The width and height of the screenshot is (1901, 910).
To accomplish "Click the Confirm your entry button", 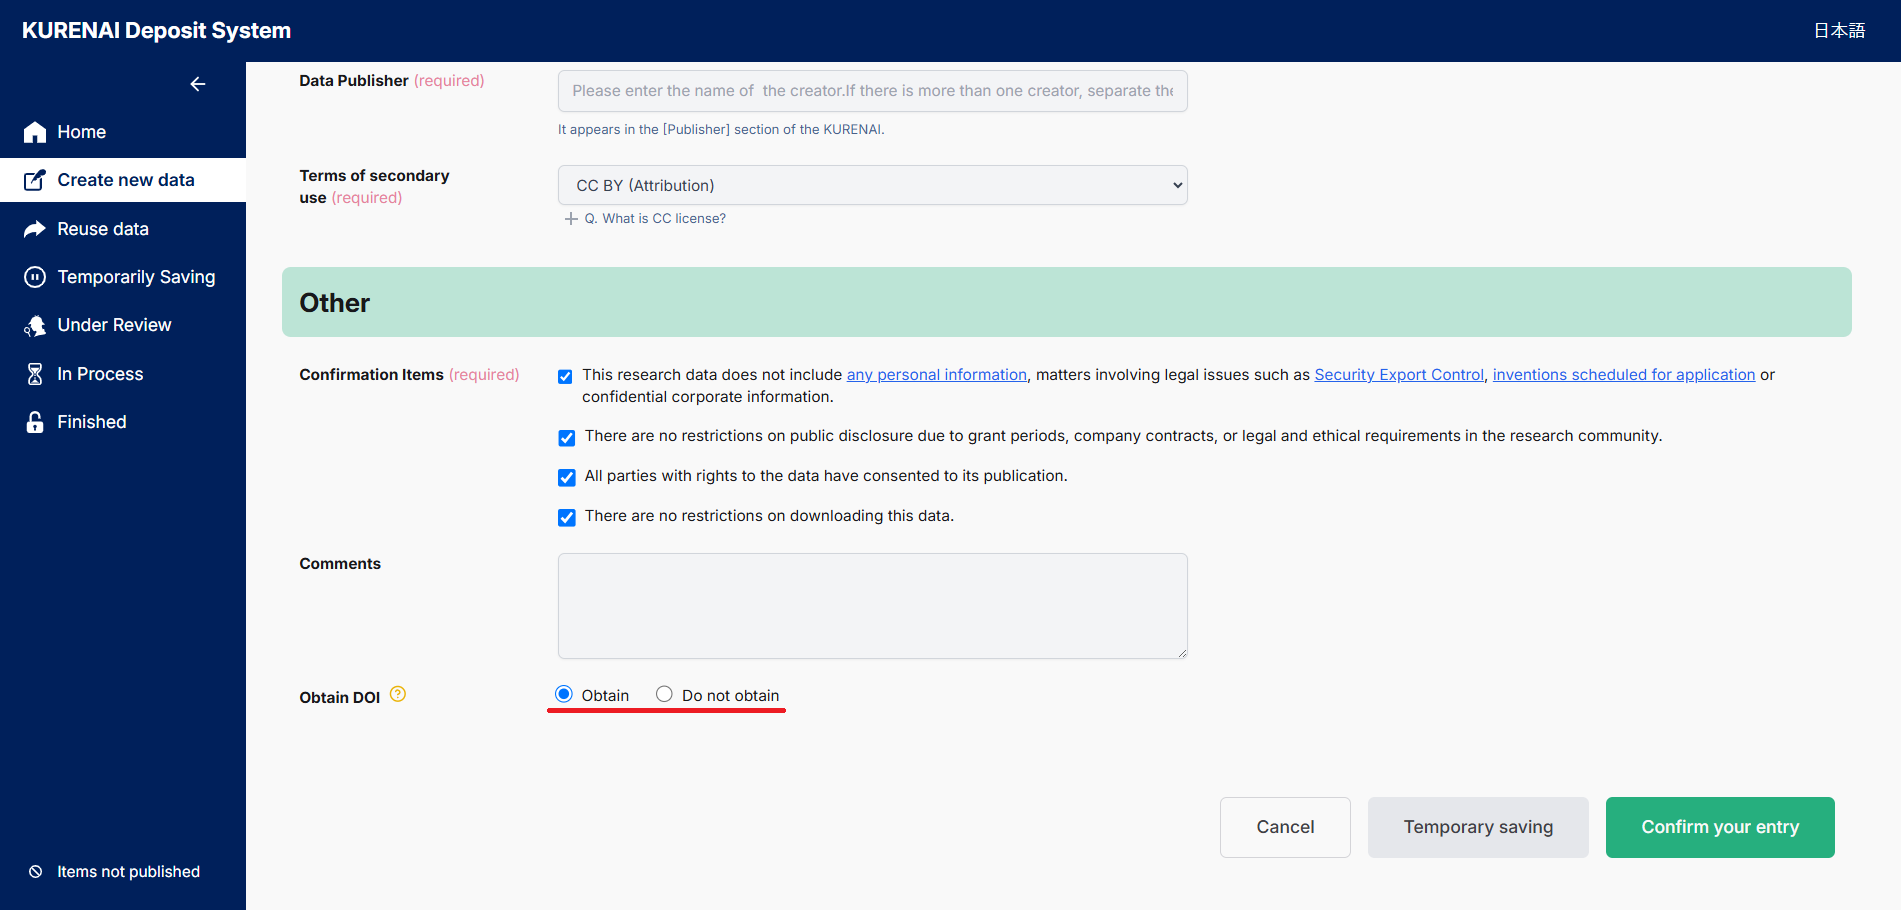I will click(1720, 827).
